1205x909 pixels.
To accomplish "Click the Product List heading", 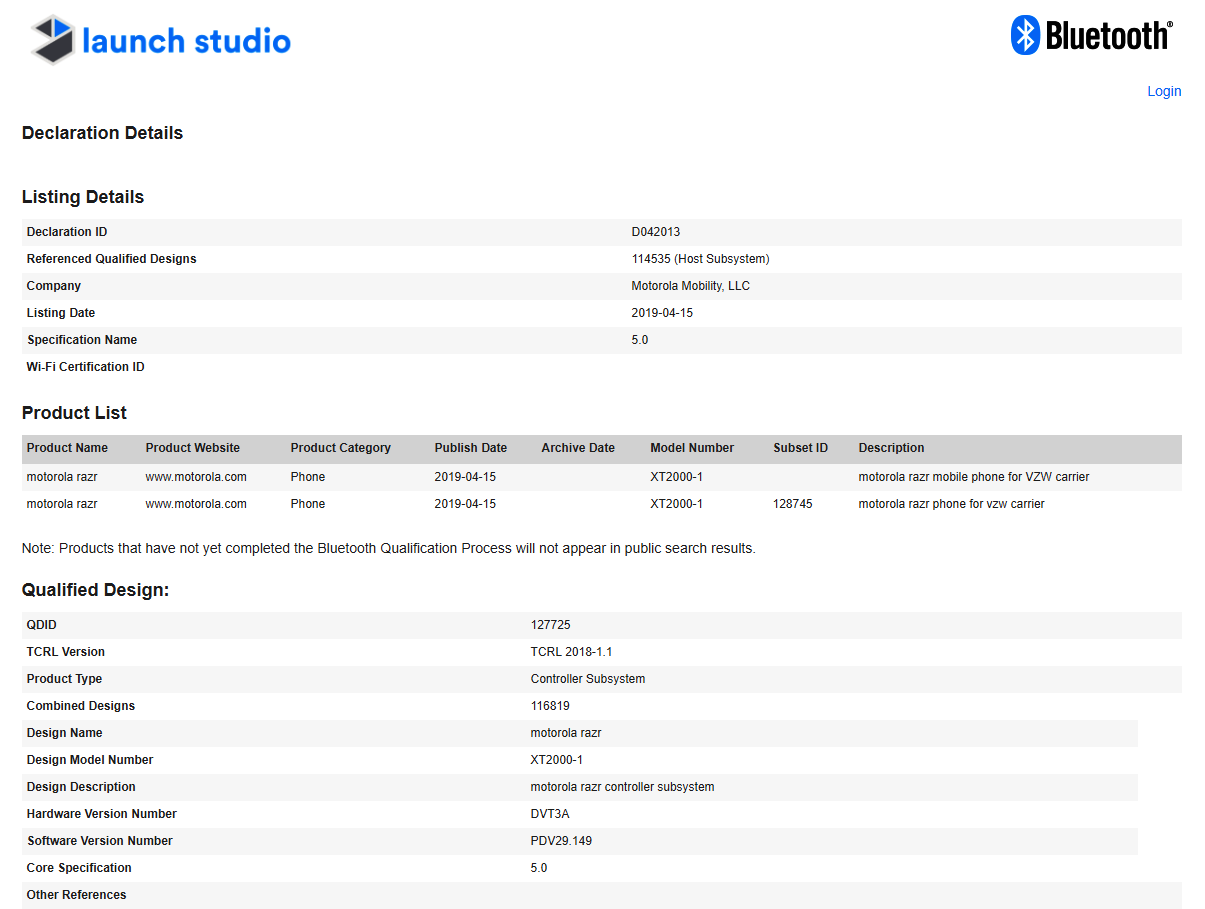I will [74, 413].
